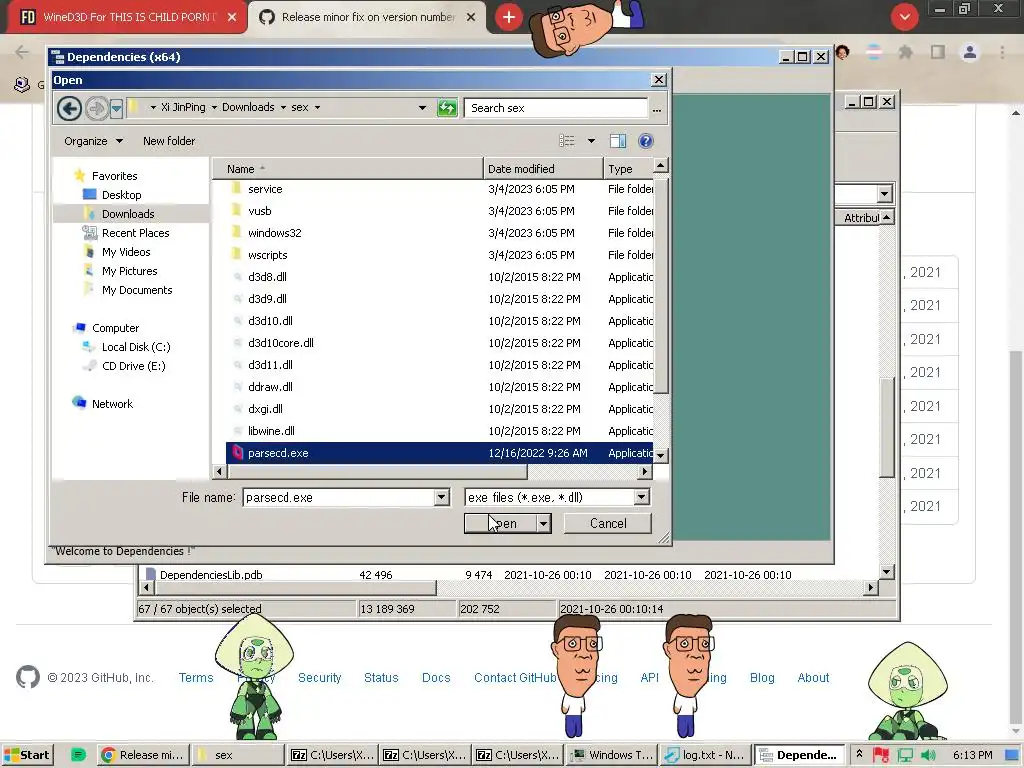Open the browser profile icon

970,52
